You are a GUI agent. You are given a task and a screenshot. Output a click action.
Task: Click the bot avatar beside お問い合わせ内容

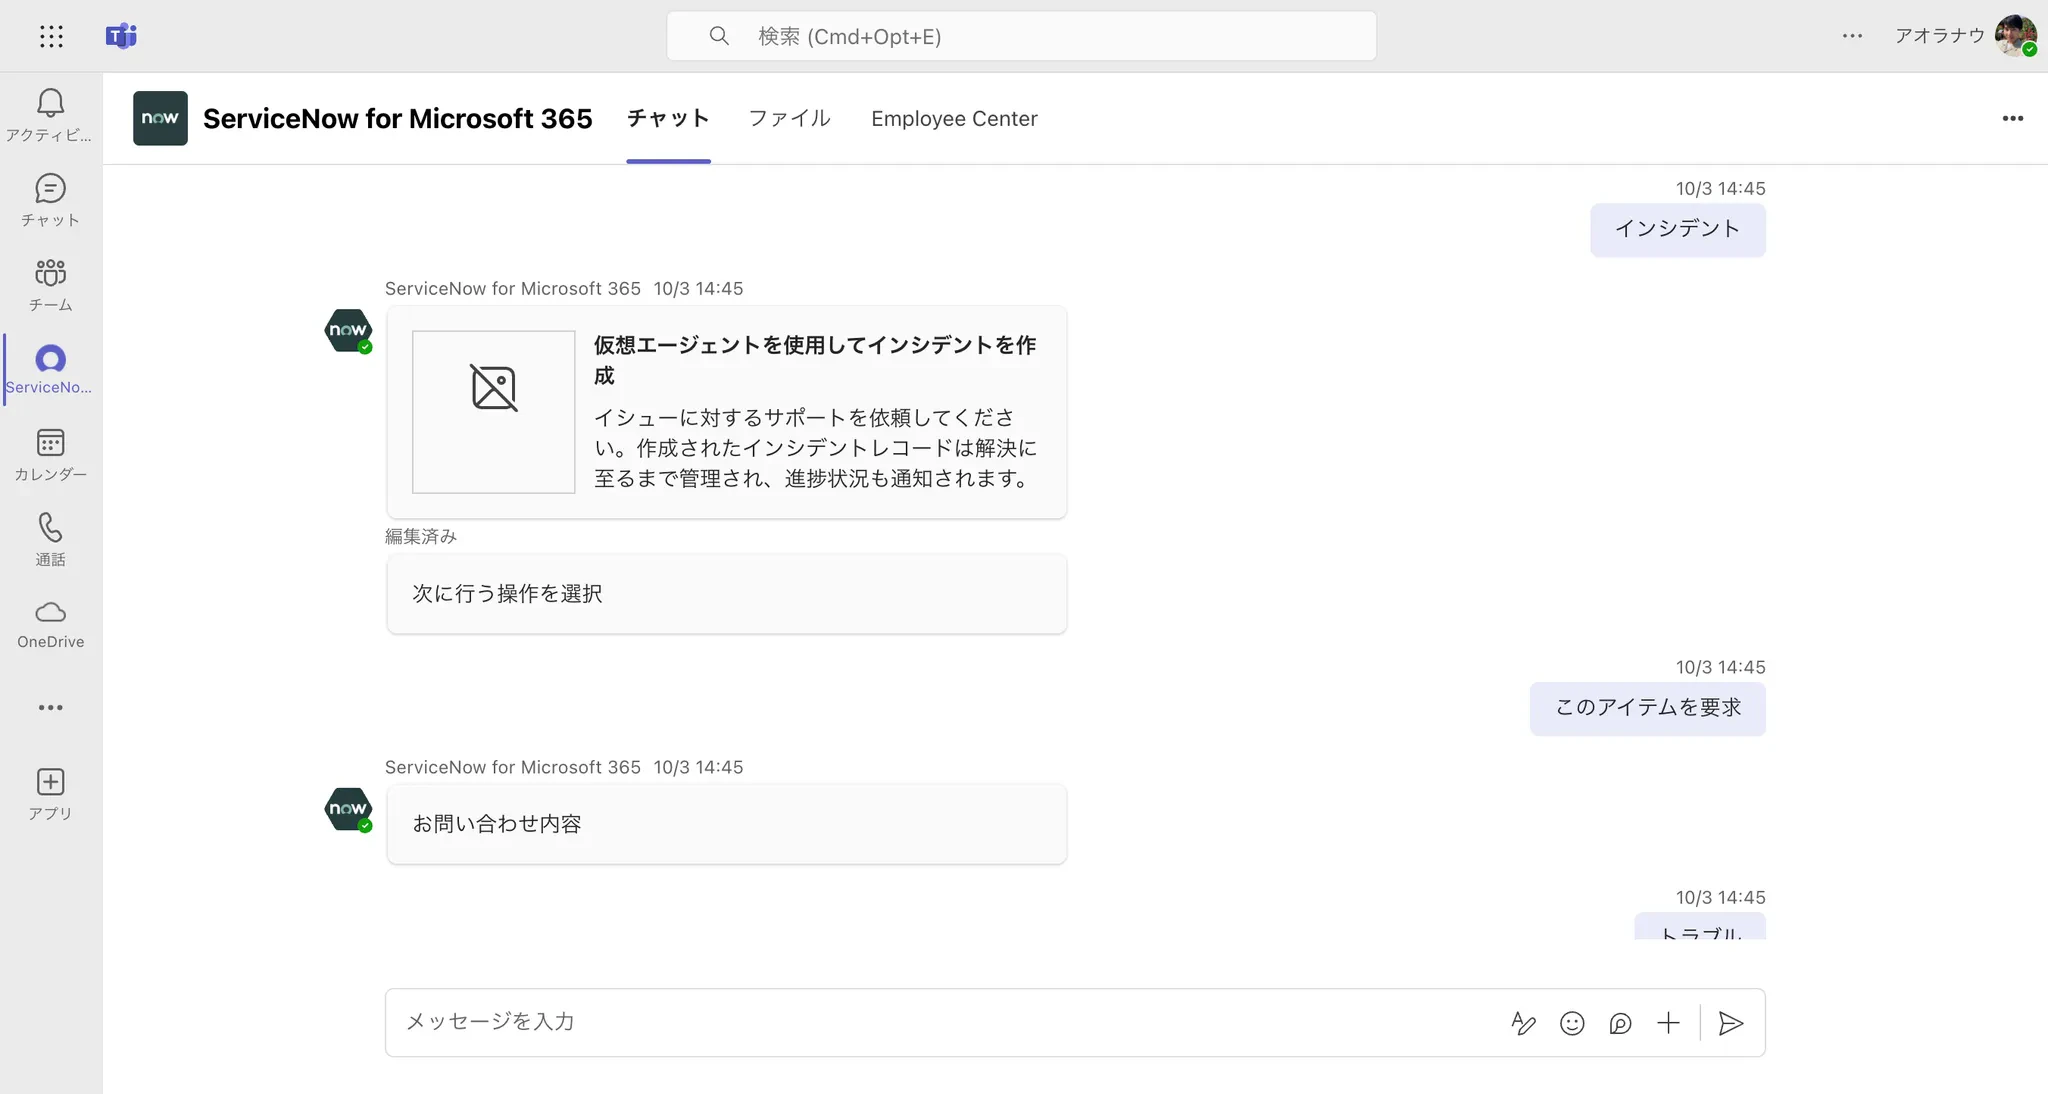click(x=348, y=810)
